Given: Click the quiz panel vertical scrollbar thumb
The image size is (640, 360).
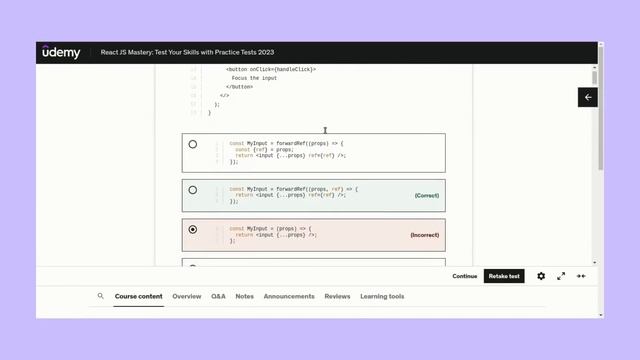Looking at the screenshot, I should click(x=594, y=78).
